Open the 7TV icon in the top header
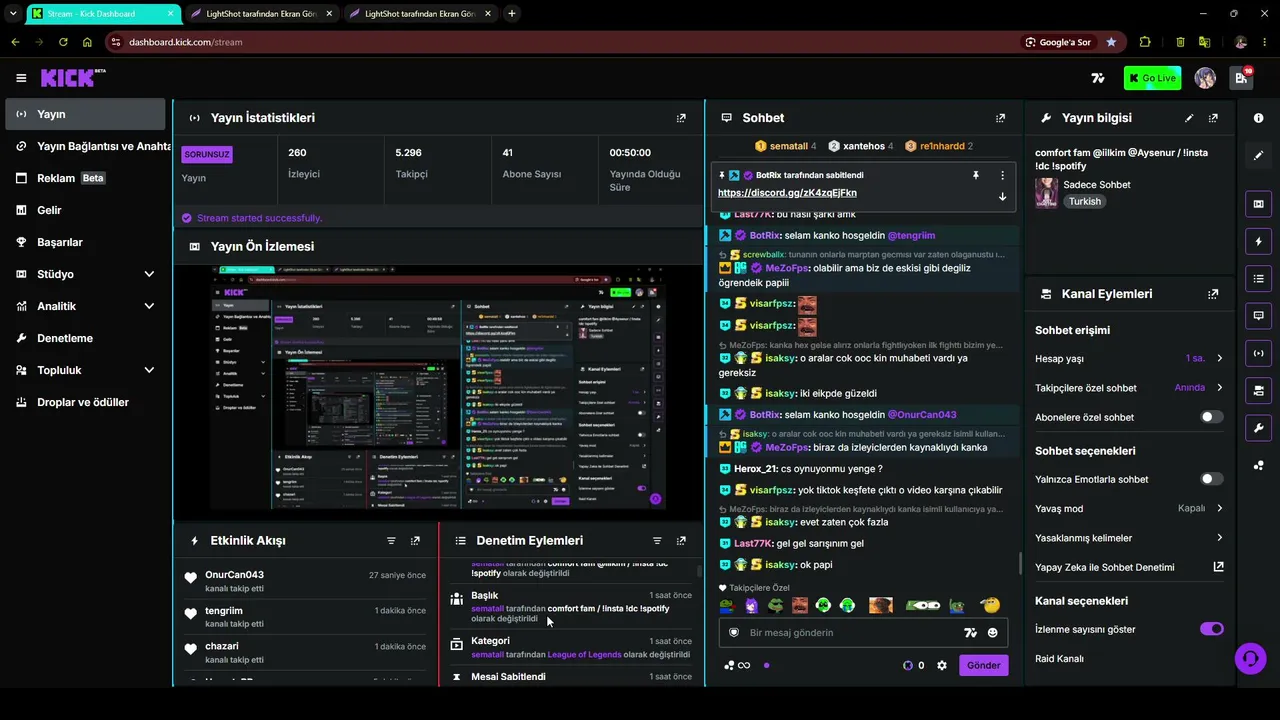The image size is (1280, 720). pos(1098,78)
